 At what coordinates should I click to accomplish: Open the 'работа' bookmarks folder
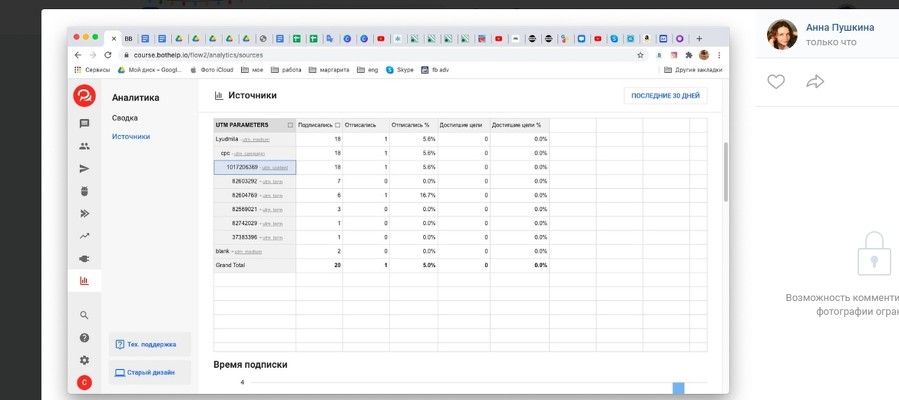(286, 70)
